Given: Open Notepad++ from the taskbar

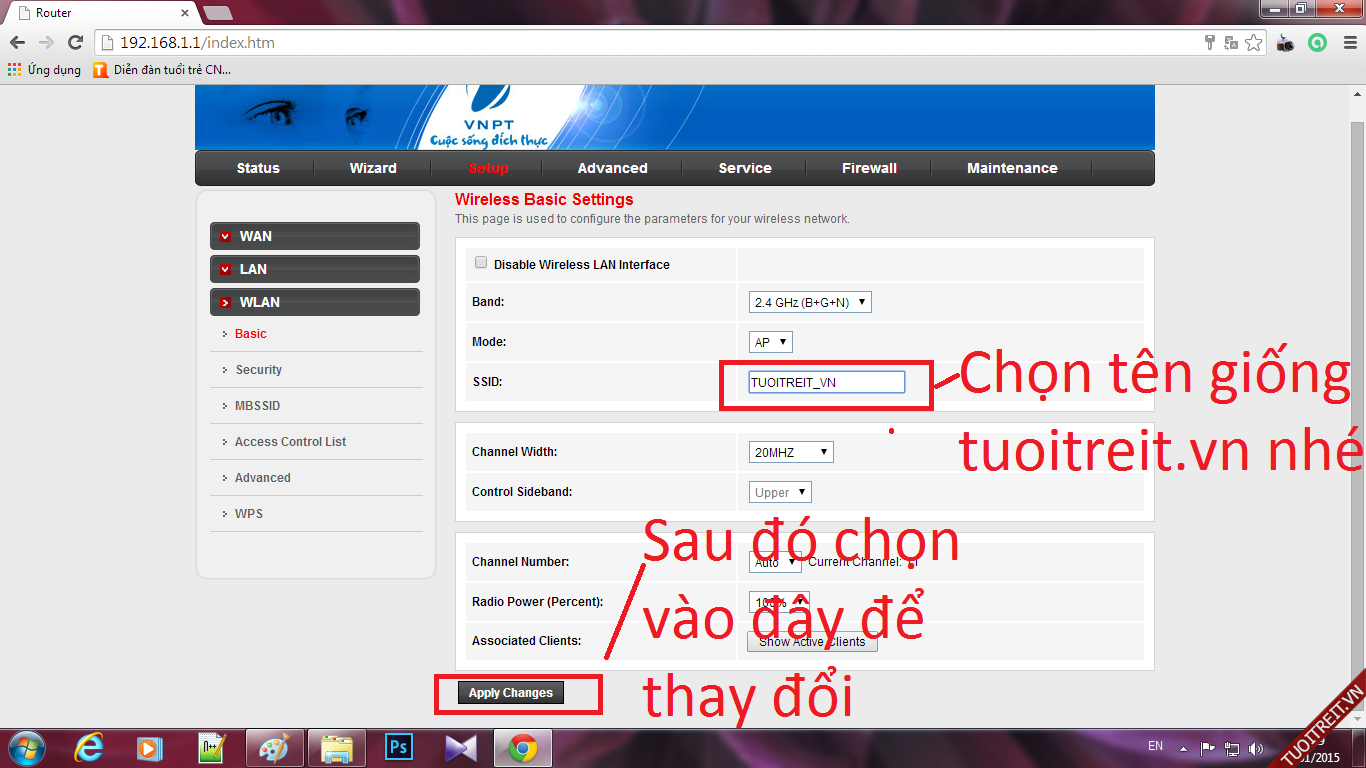Looking at the screenshot, I should [x=212, y=748].
